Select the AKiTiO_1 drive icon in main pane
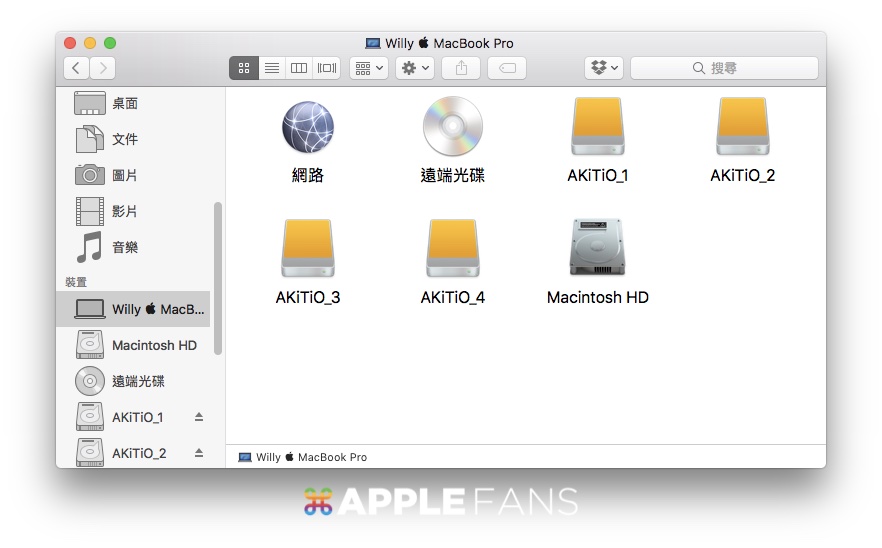Viewport: 882px width, 548px height. tap(598, 126)
